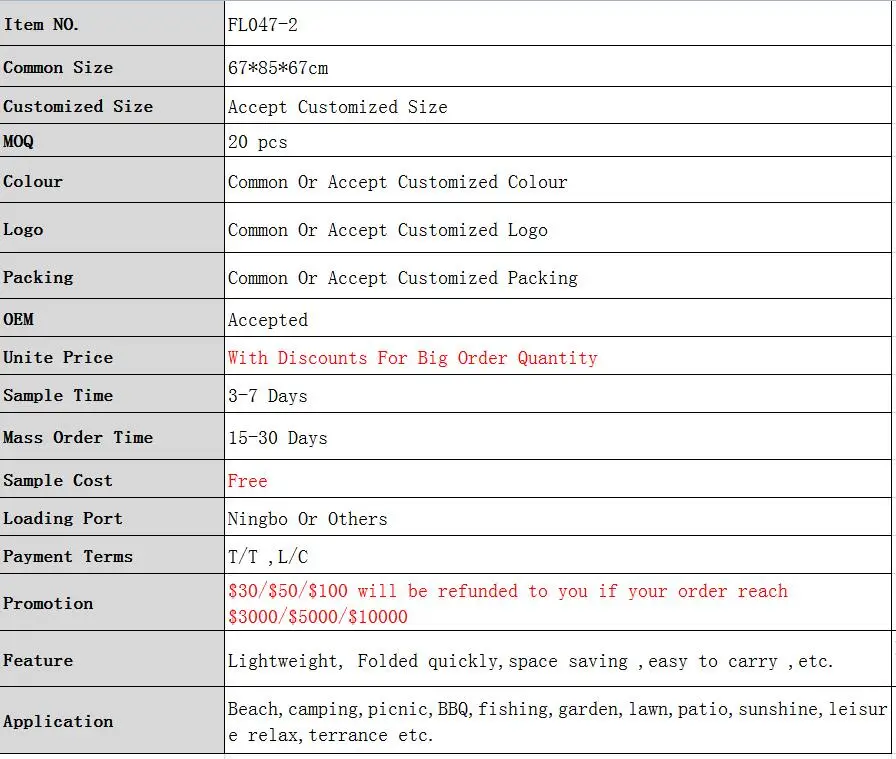Viewport: 896px width, 759px height.
Task: Select 'Common Or Accept Customized Packing' cell
Action: 403,278
